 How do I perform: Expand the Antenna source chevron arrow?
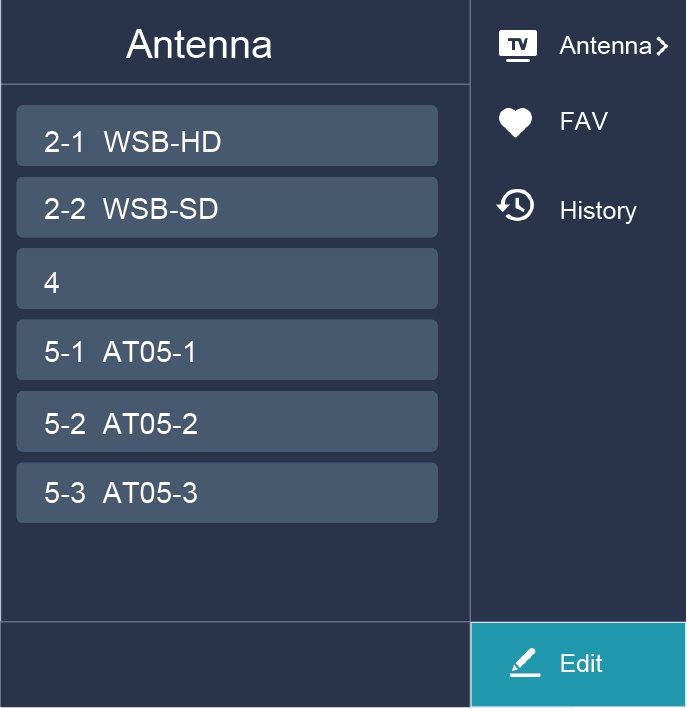click(x=662, y=46)
